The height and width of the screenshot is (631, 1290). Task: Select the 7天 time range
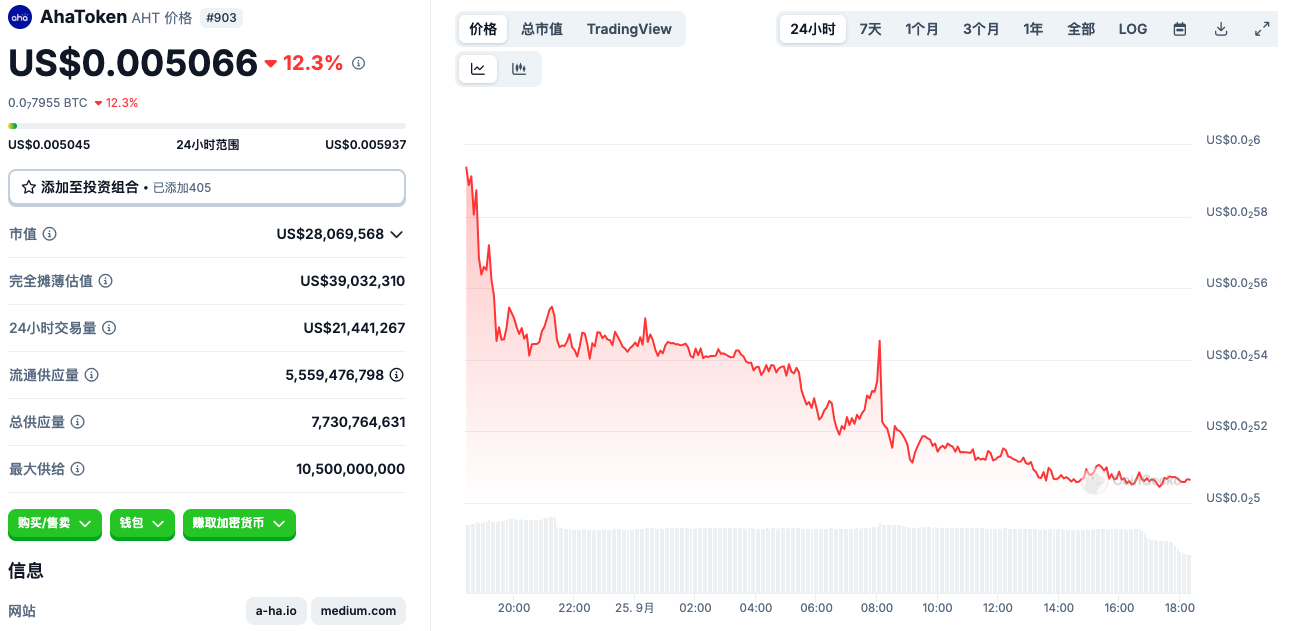tap(870, 29)
